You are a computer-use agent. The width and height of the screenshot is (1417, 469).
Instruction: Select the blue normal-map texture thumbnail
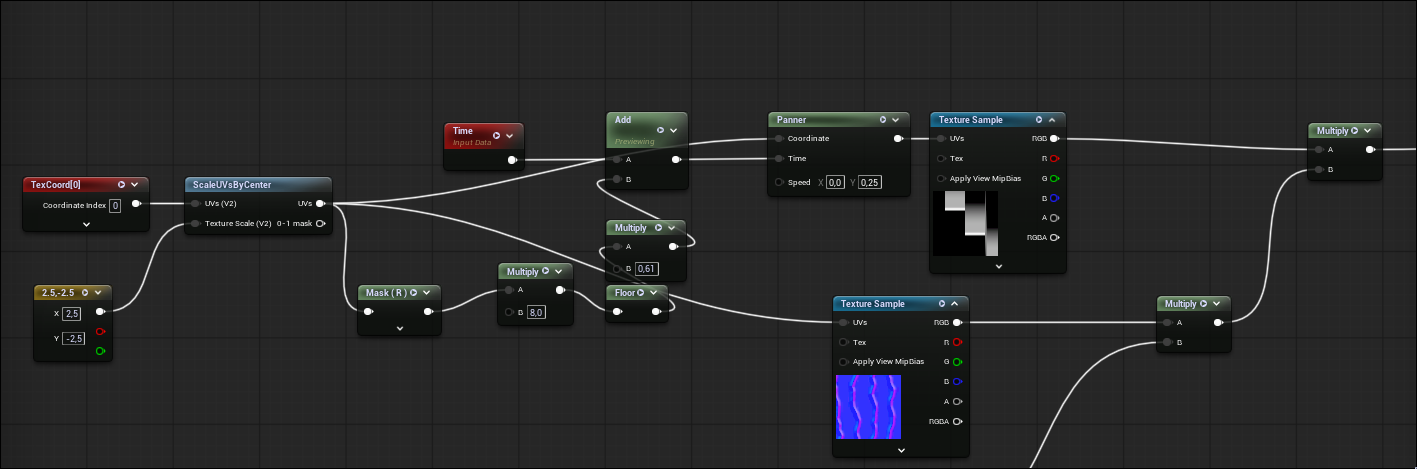pyautogui.click(x=868, y=407)
